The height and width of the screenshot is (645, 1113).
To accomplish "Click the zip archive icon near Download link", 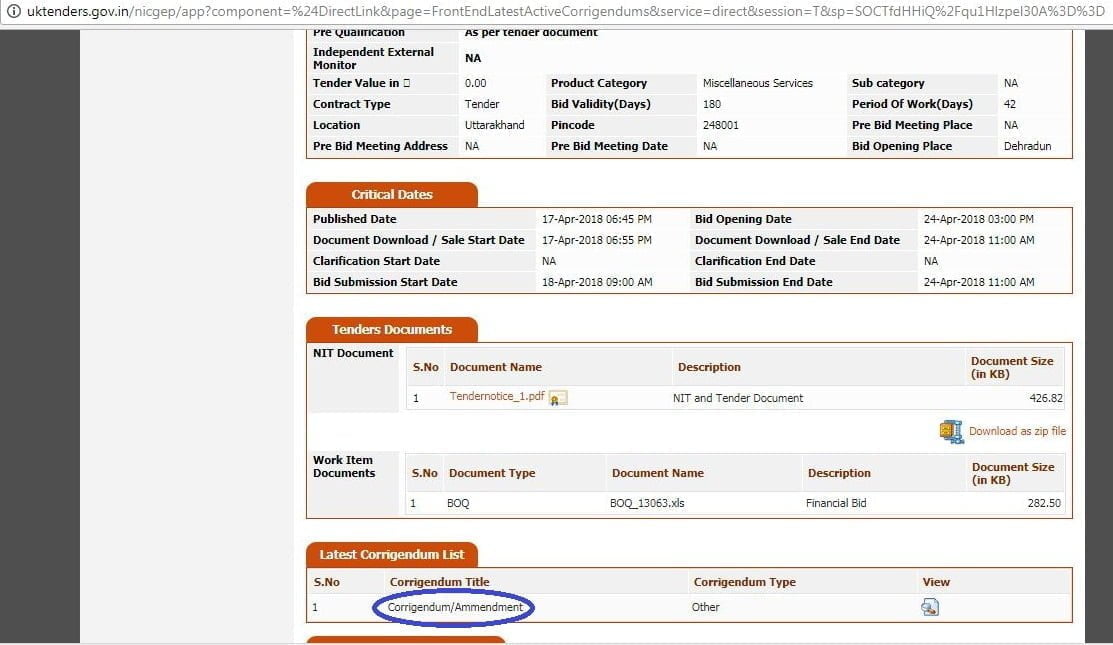I will coord(950,430).
